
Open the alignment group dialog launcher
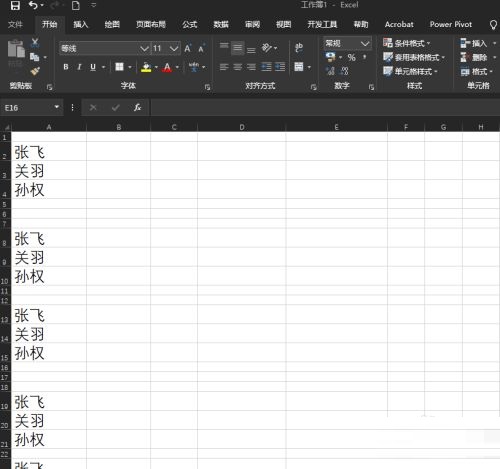coord(313,87)
